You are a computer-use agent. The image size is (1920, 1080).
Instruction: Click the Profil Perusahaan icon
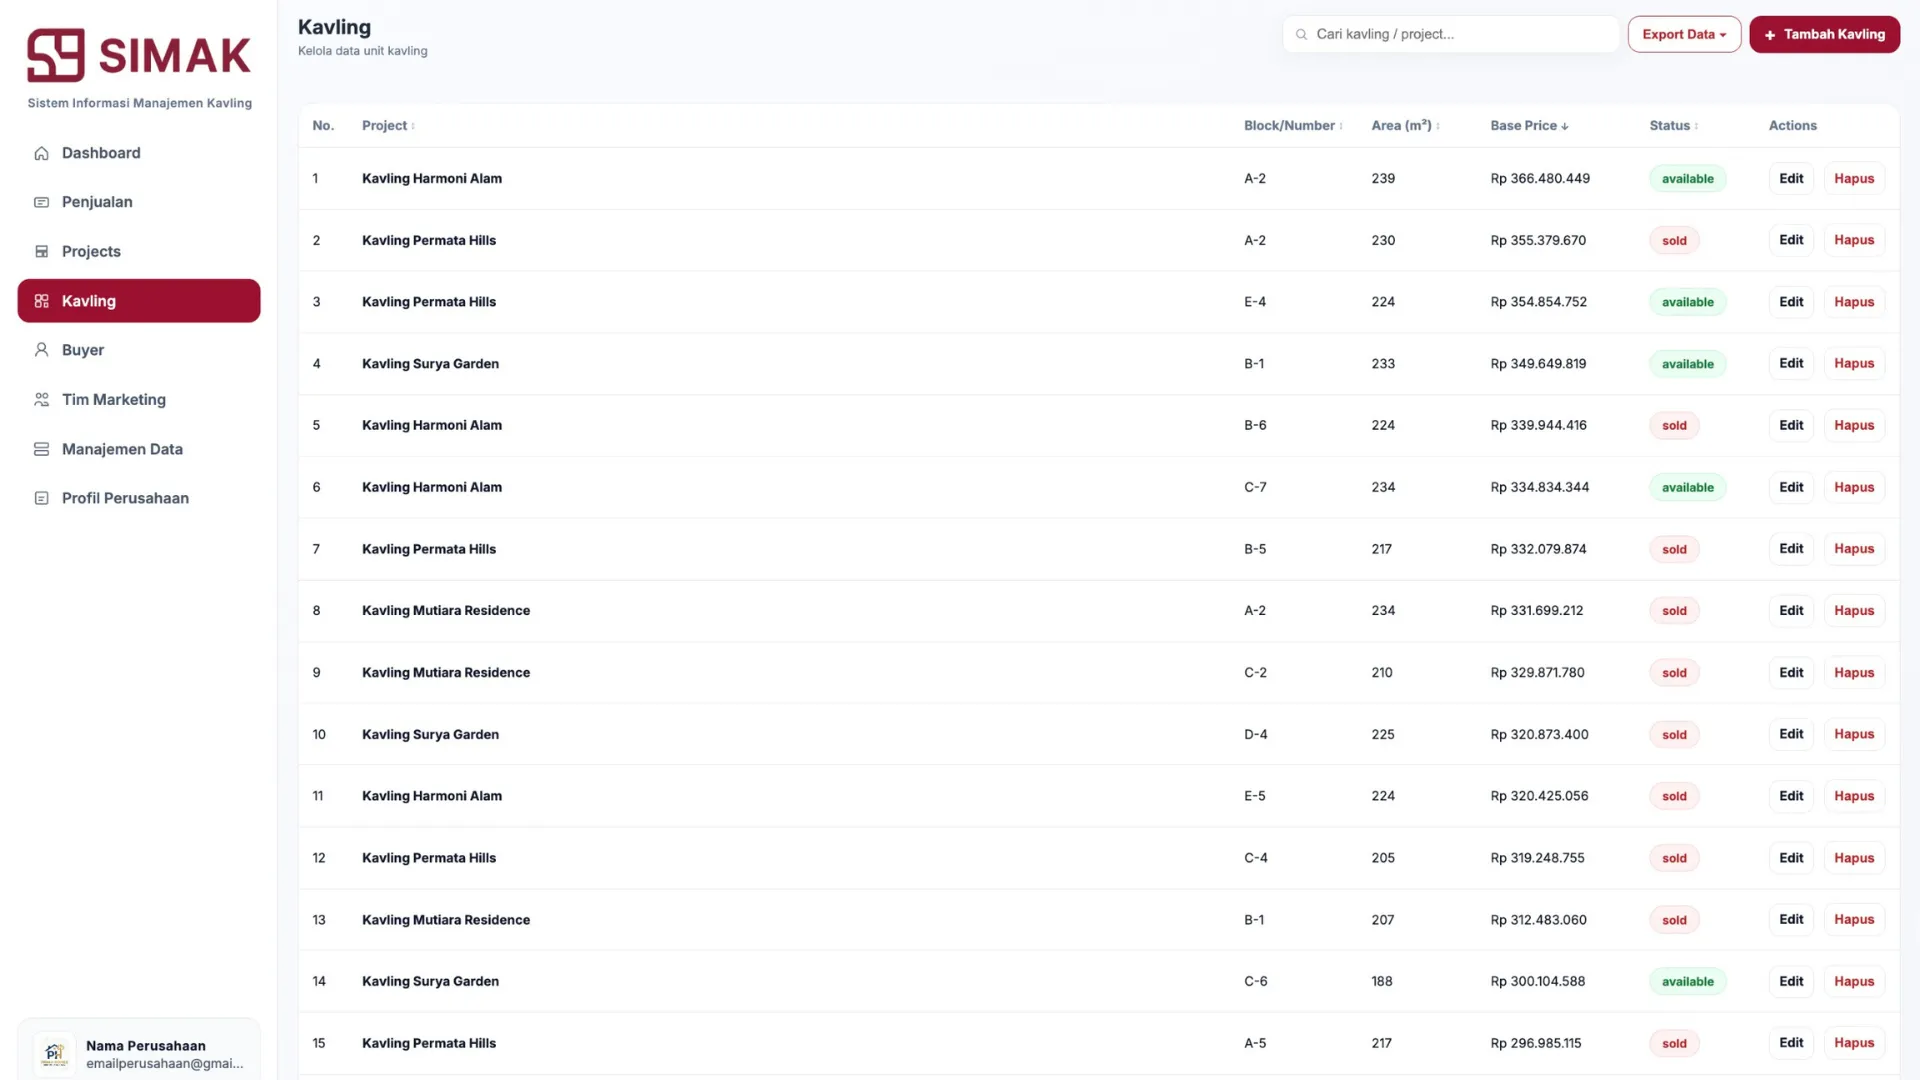(41, 498)
